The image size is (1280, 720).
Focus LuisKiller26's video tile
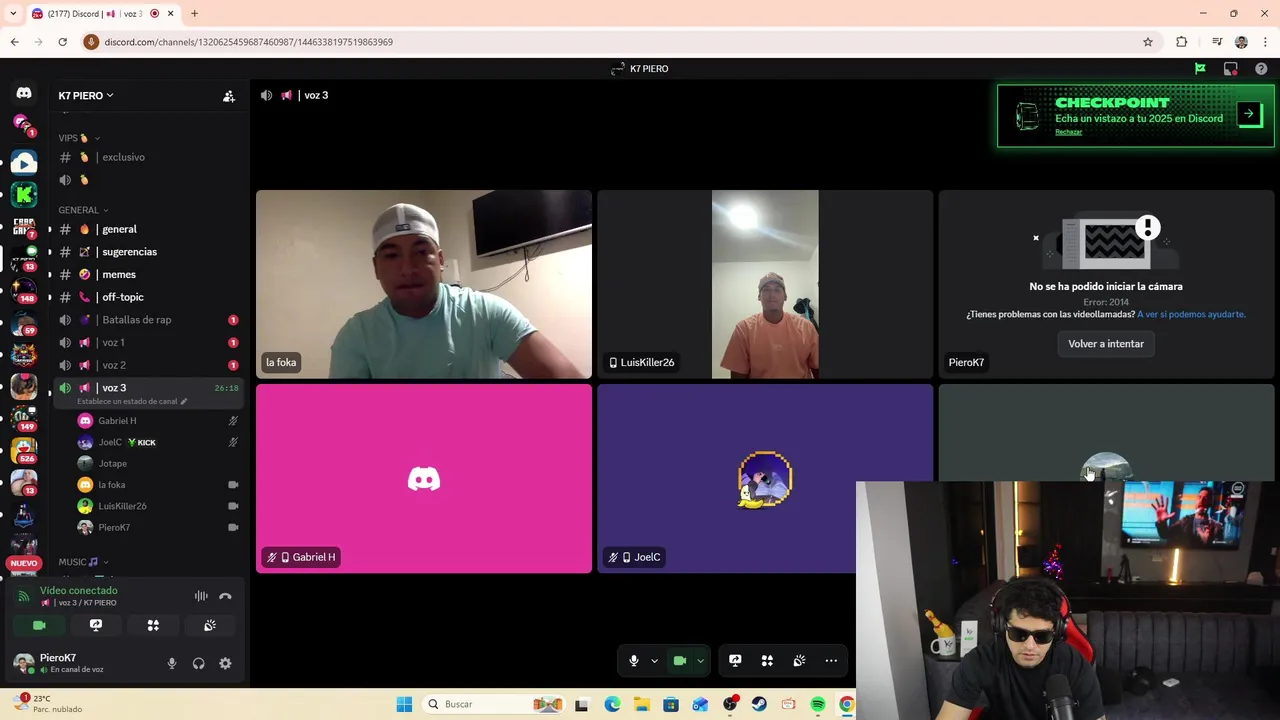coord(765,284)
